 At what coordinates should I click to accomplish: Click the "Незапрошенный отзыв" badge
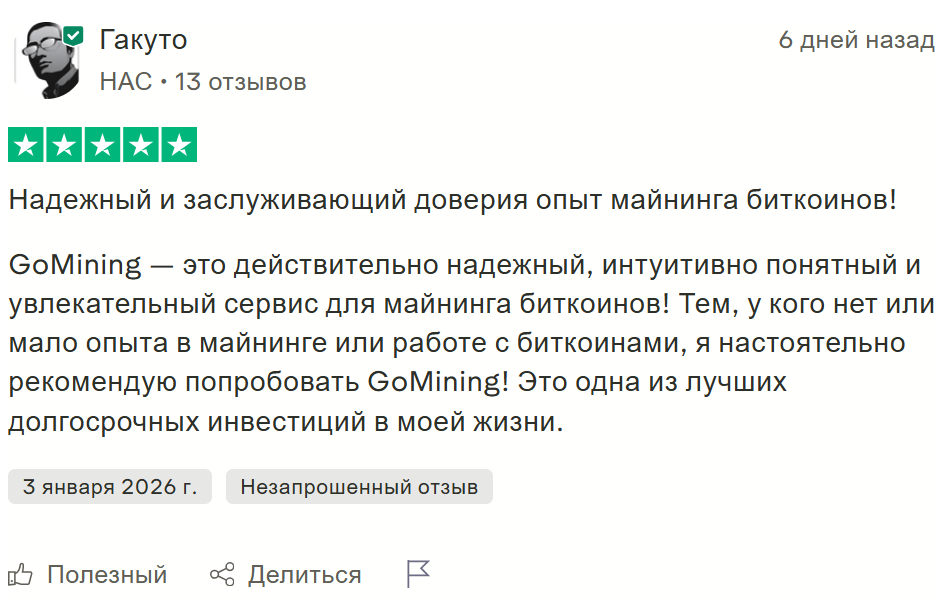pyautogui.click(x=359, y=487)
